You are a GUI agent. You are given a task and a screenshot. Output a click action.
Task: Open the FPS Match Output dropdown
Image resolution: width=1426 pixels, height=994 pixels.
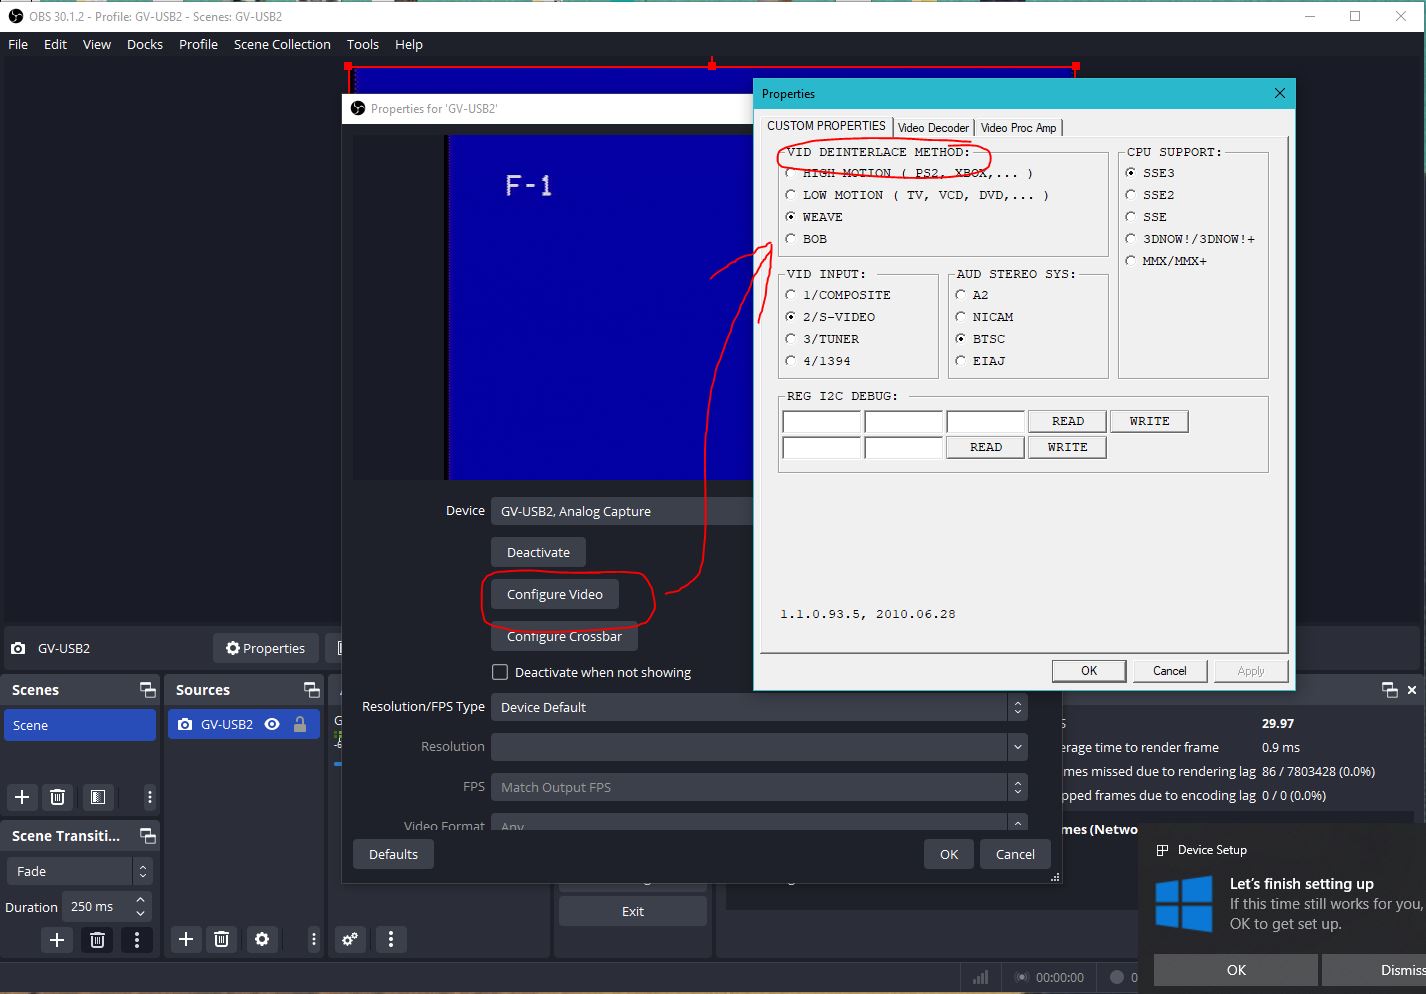pos(759,787)
